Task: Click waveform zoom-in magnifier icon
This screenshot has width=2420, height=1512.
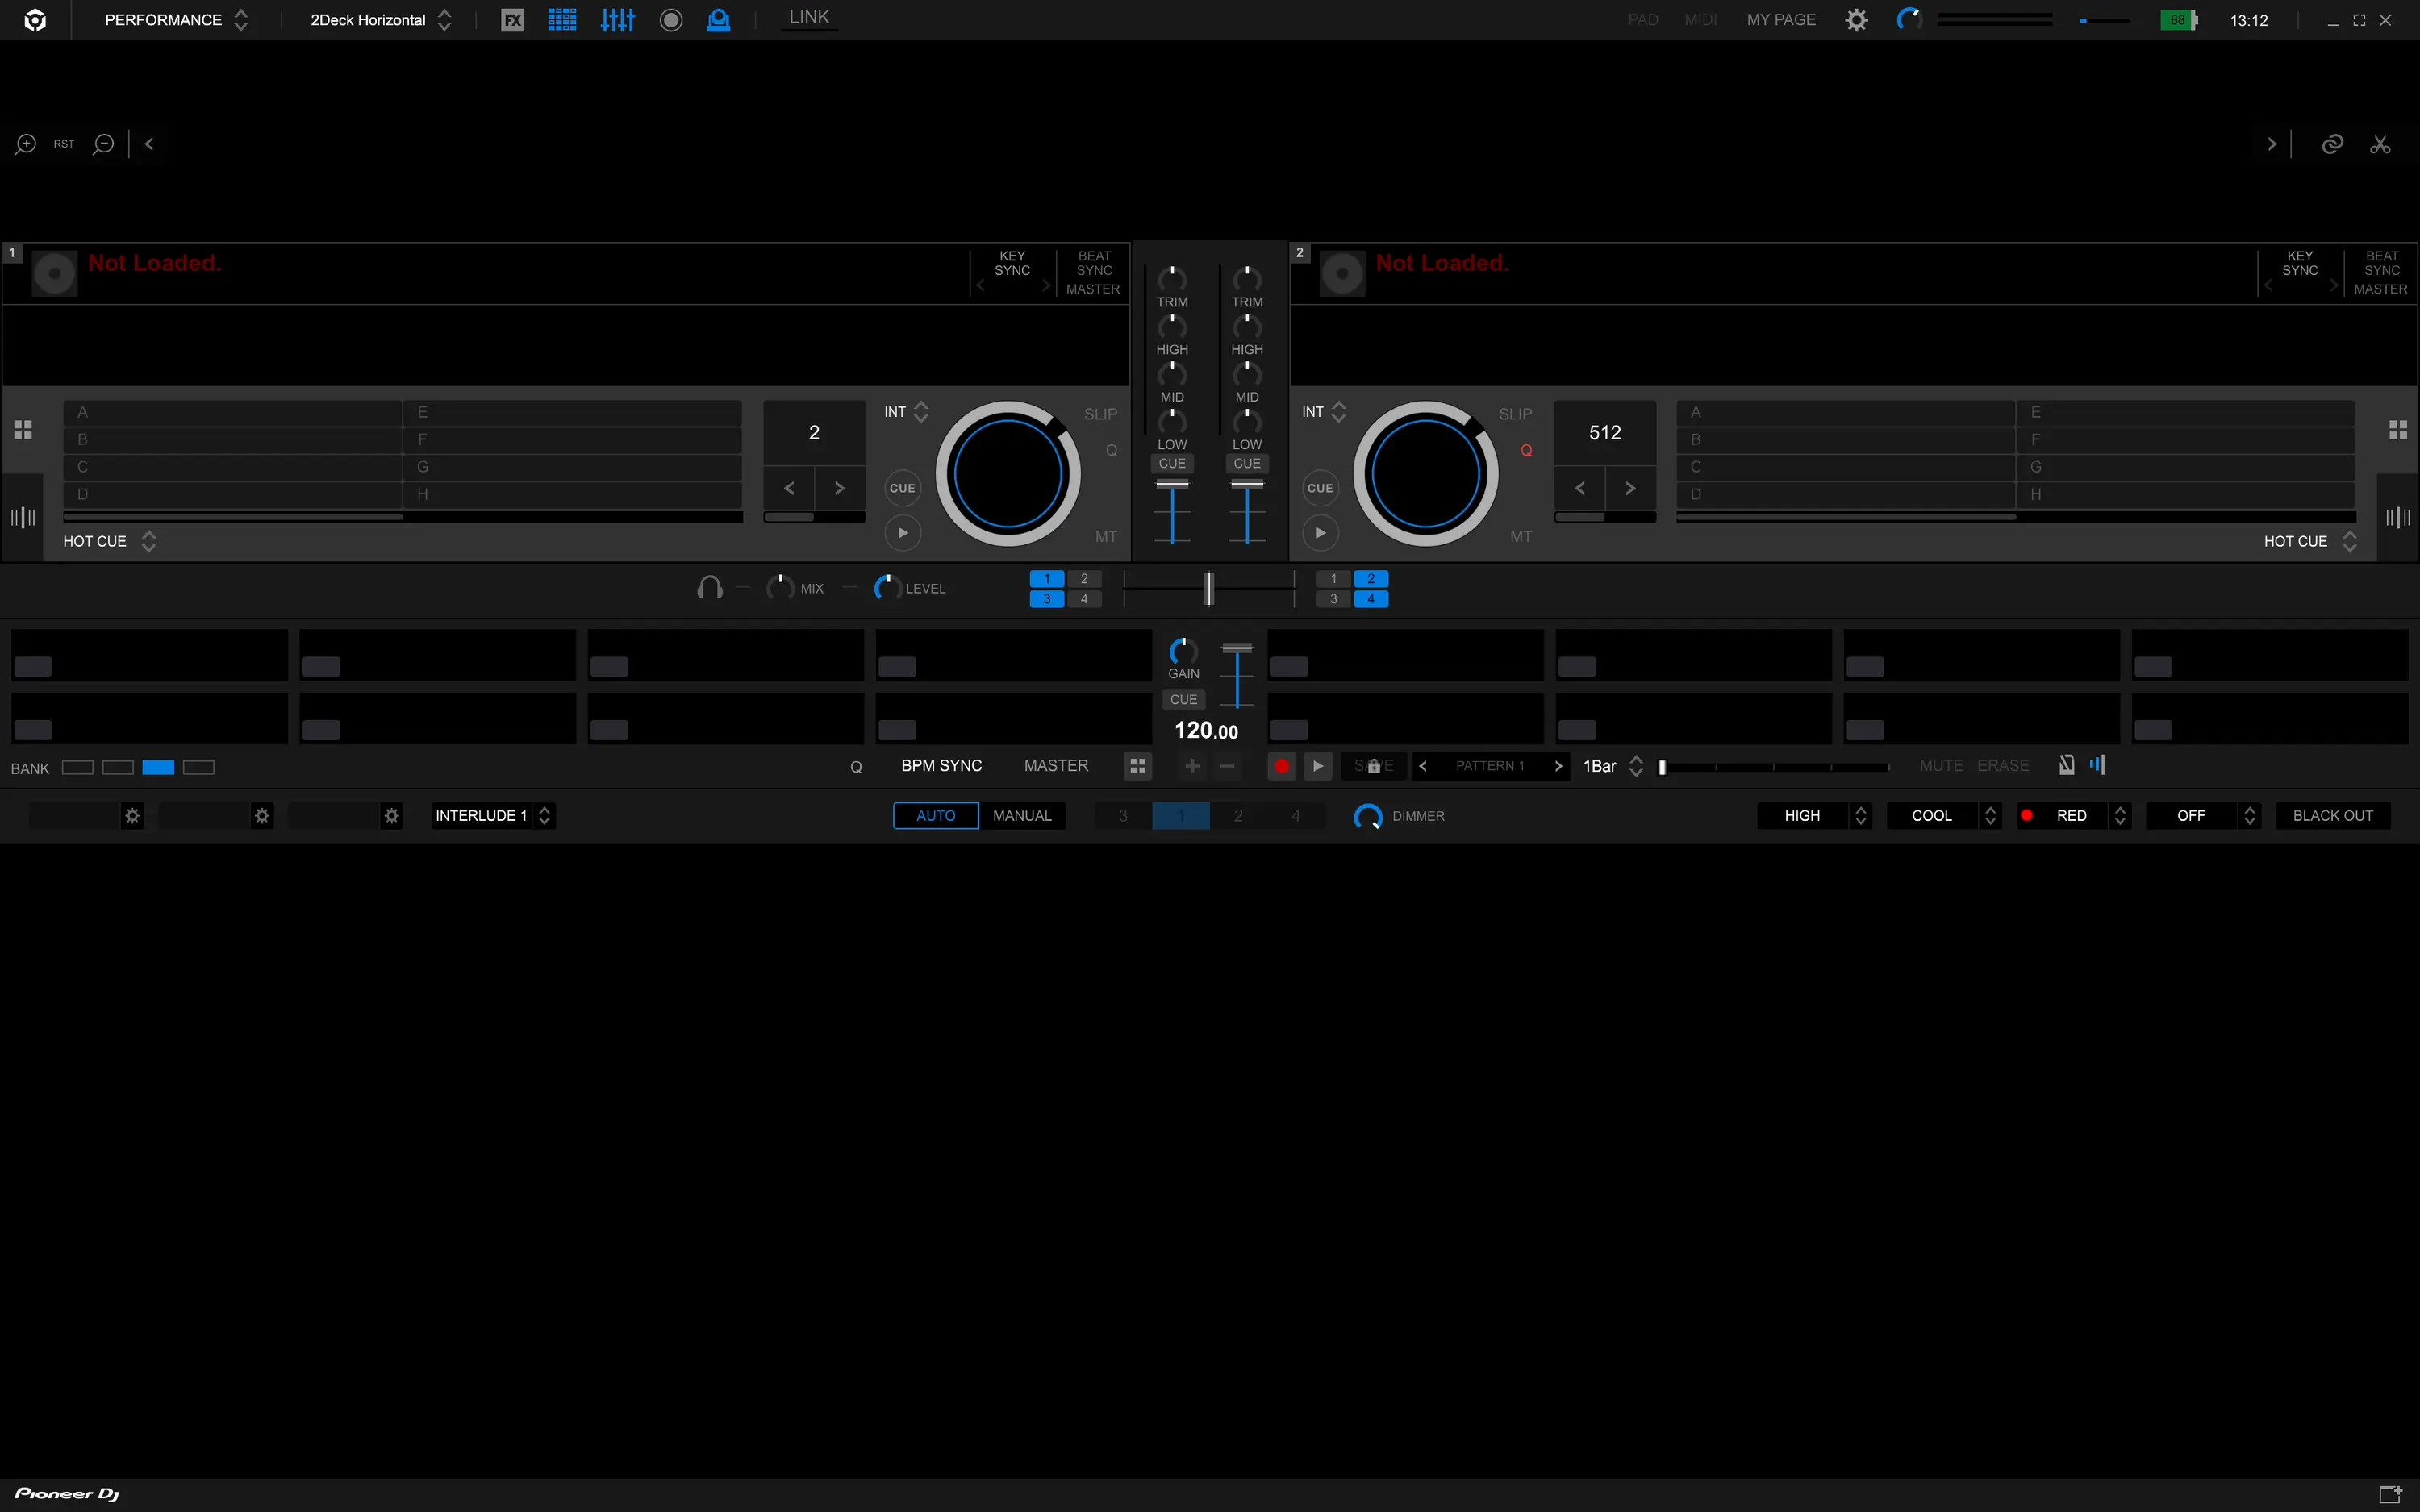Action: [x=26, y=144]
